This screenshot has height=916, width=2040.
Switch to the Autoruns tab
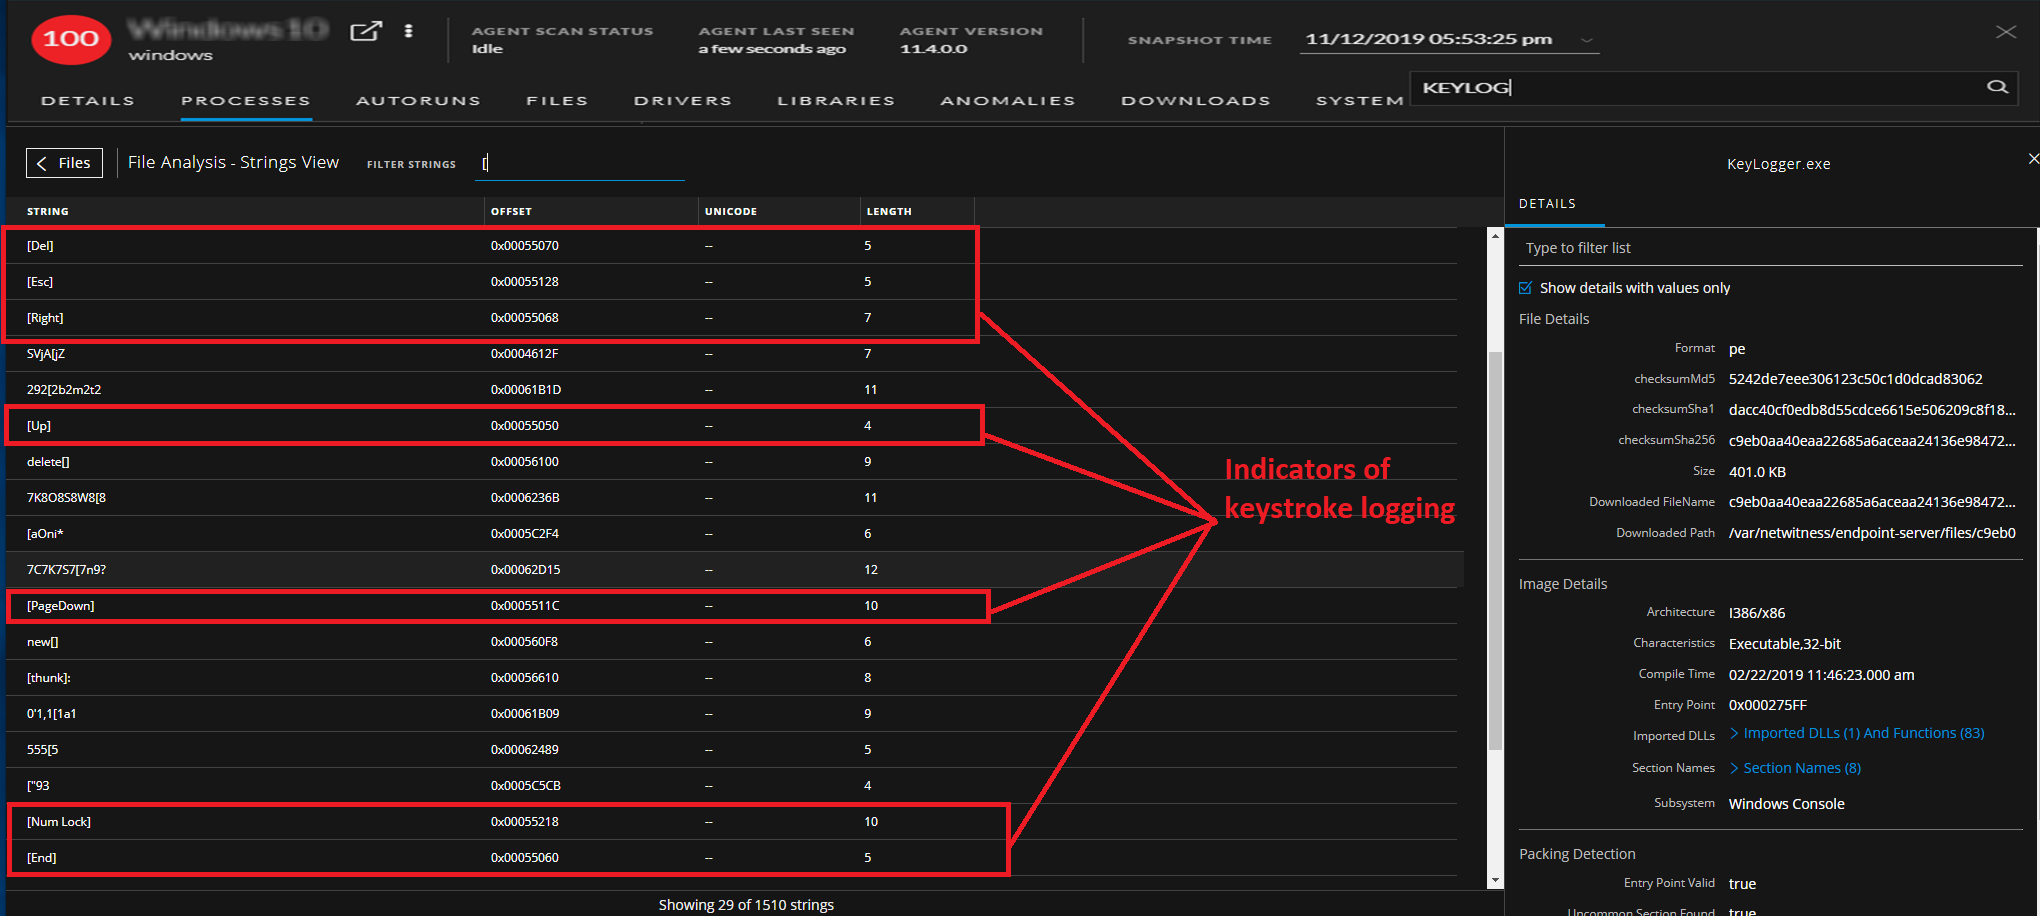(x=418, y=101)
